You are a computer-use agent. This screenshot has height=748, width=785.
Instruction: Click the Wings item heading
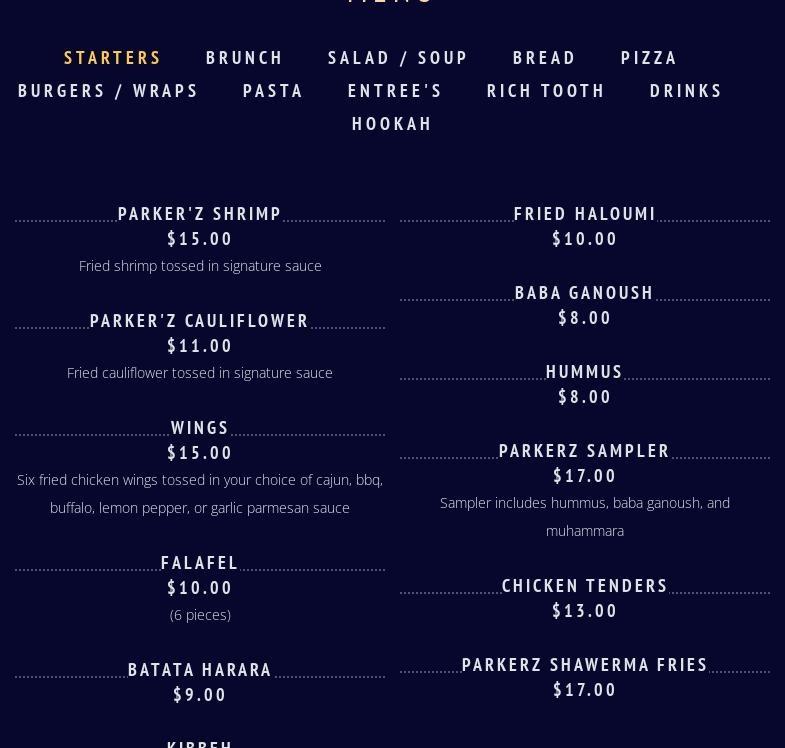200,428
